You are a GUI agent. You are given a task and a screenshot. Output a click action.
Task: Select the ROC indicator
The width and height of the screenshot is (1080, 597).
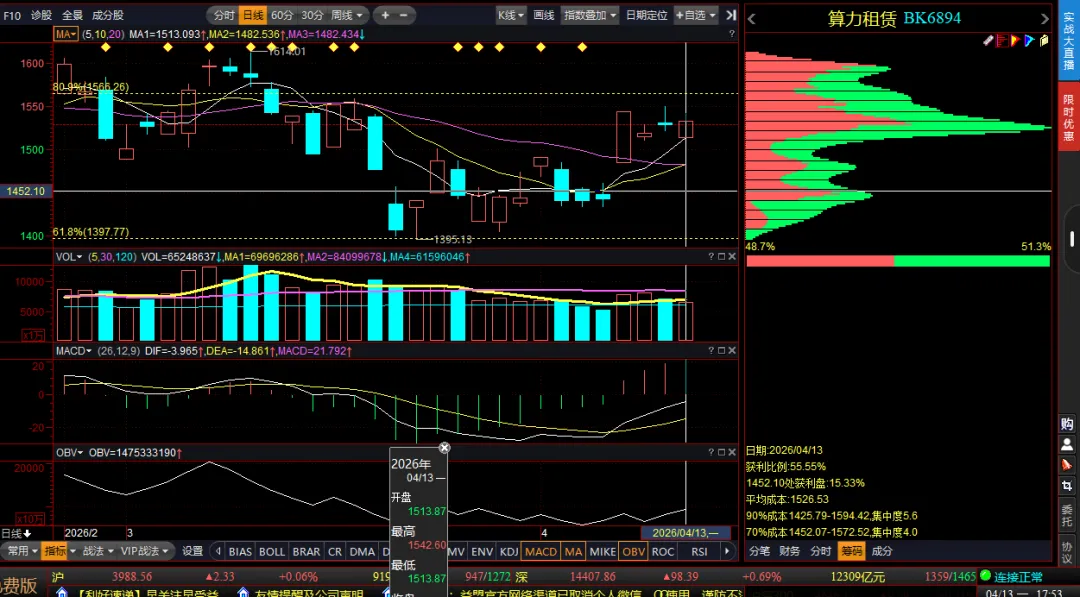coord(663,552)
